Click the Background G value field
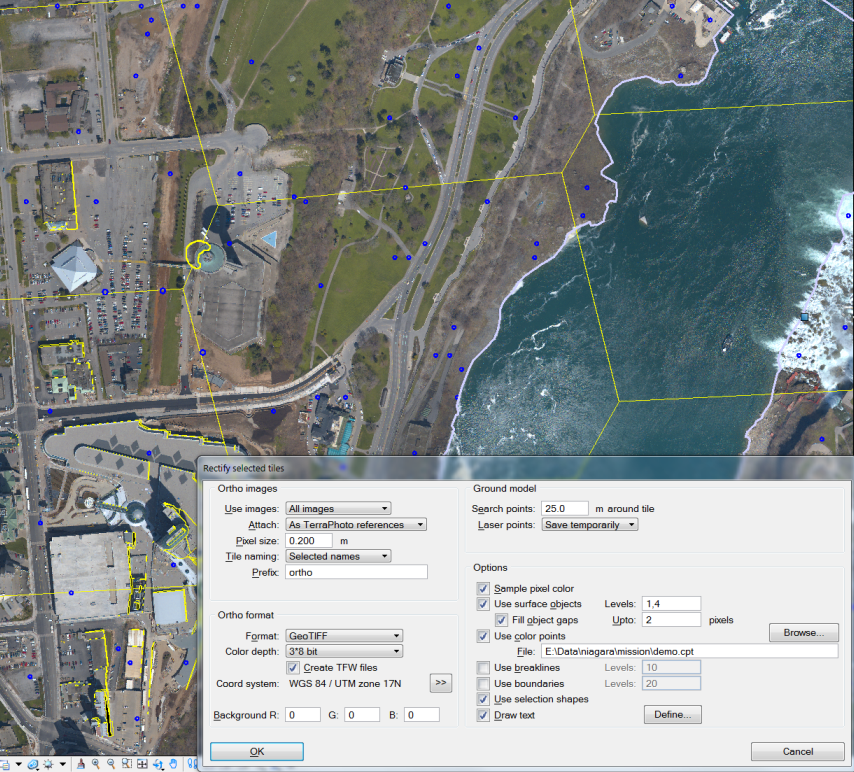The image size is (854, 772). pos(362,715)
